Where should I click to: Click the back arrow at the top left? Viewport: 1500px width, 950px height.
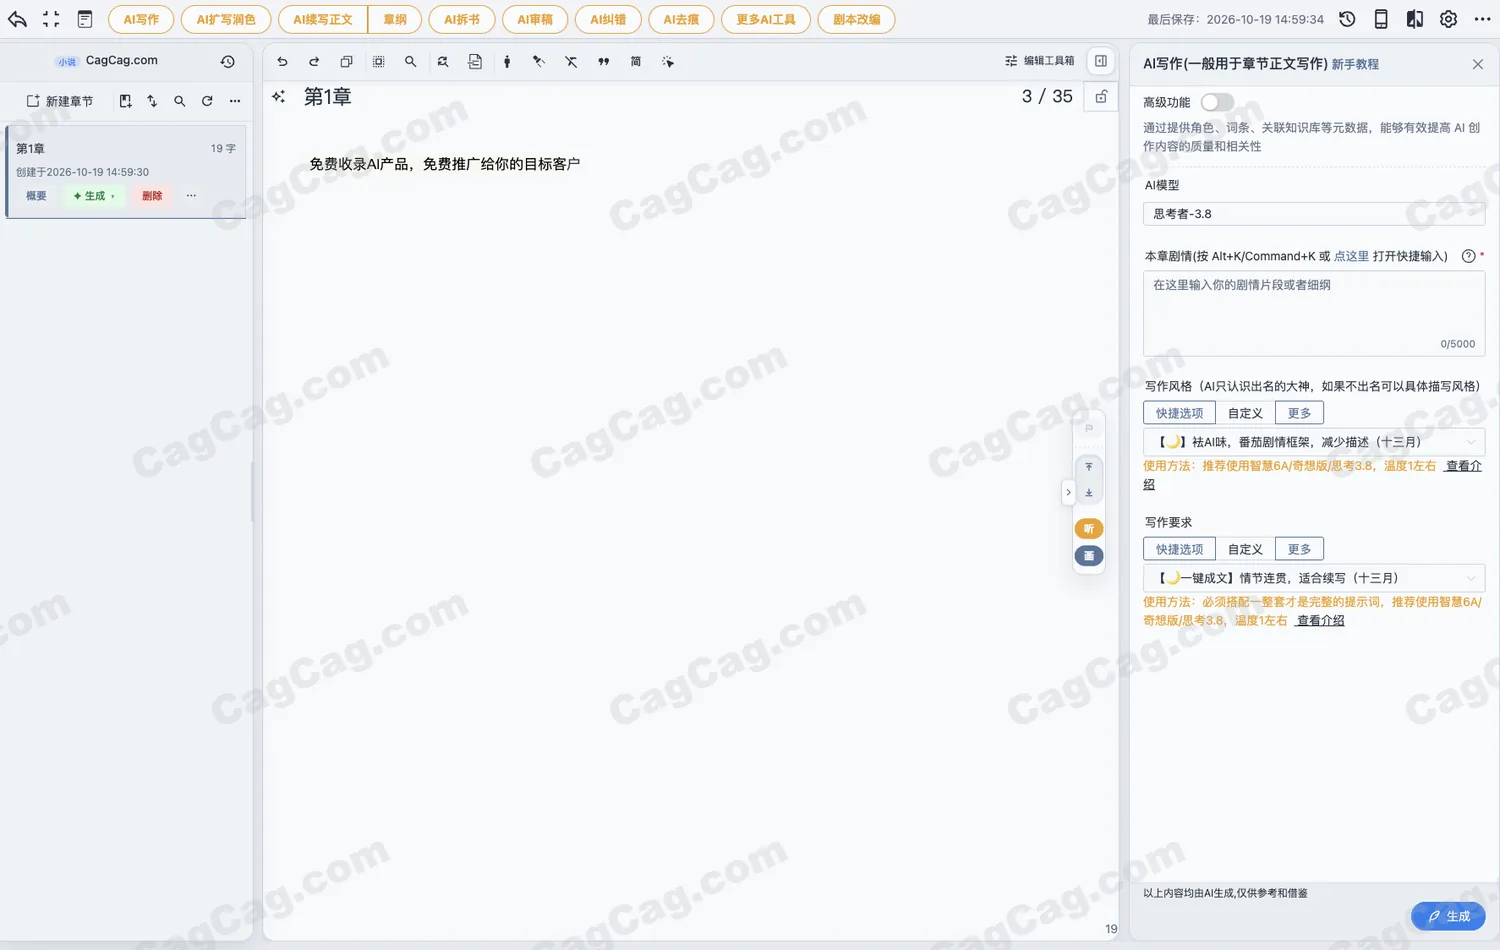(18, 19)
